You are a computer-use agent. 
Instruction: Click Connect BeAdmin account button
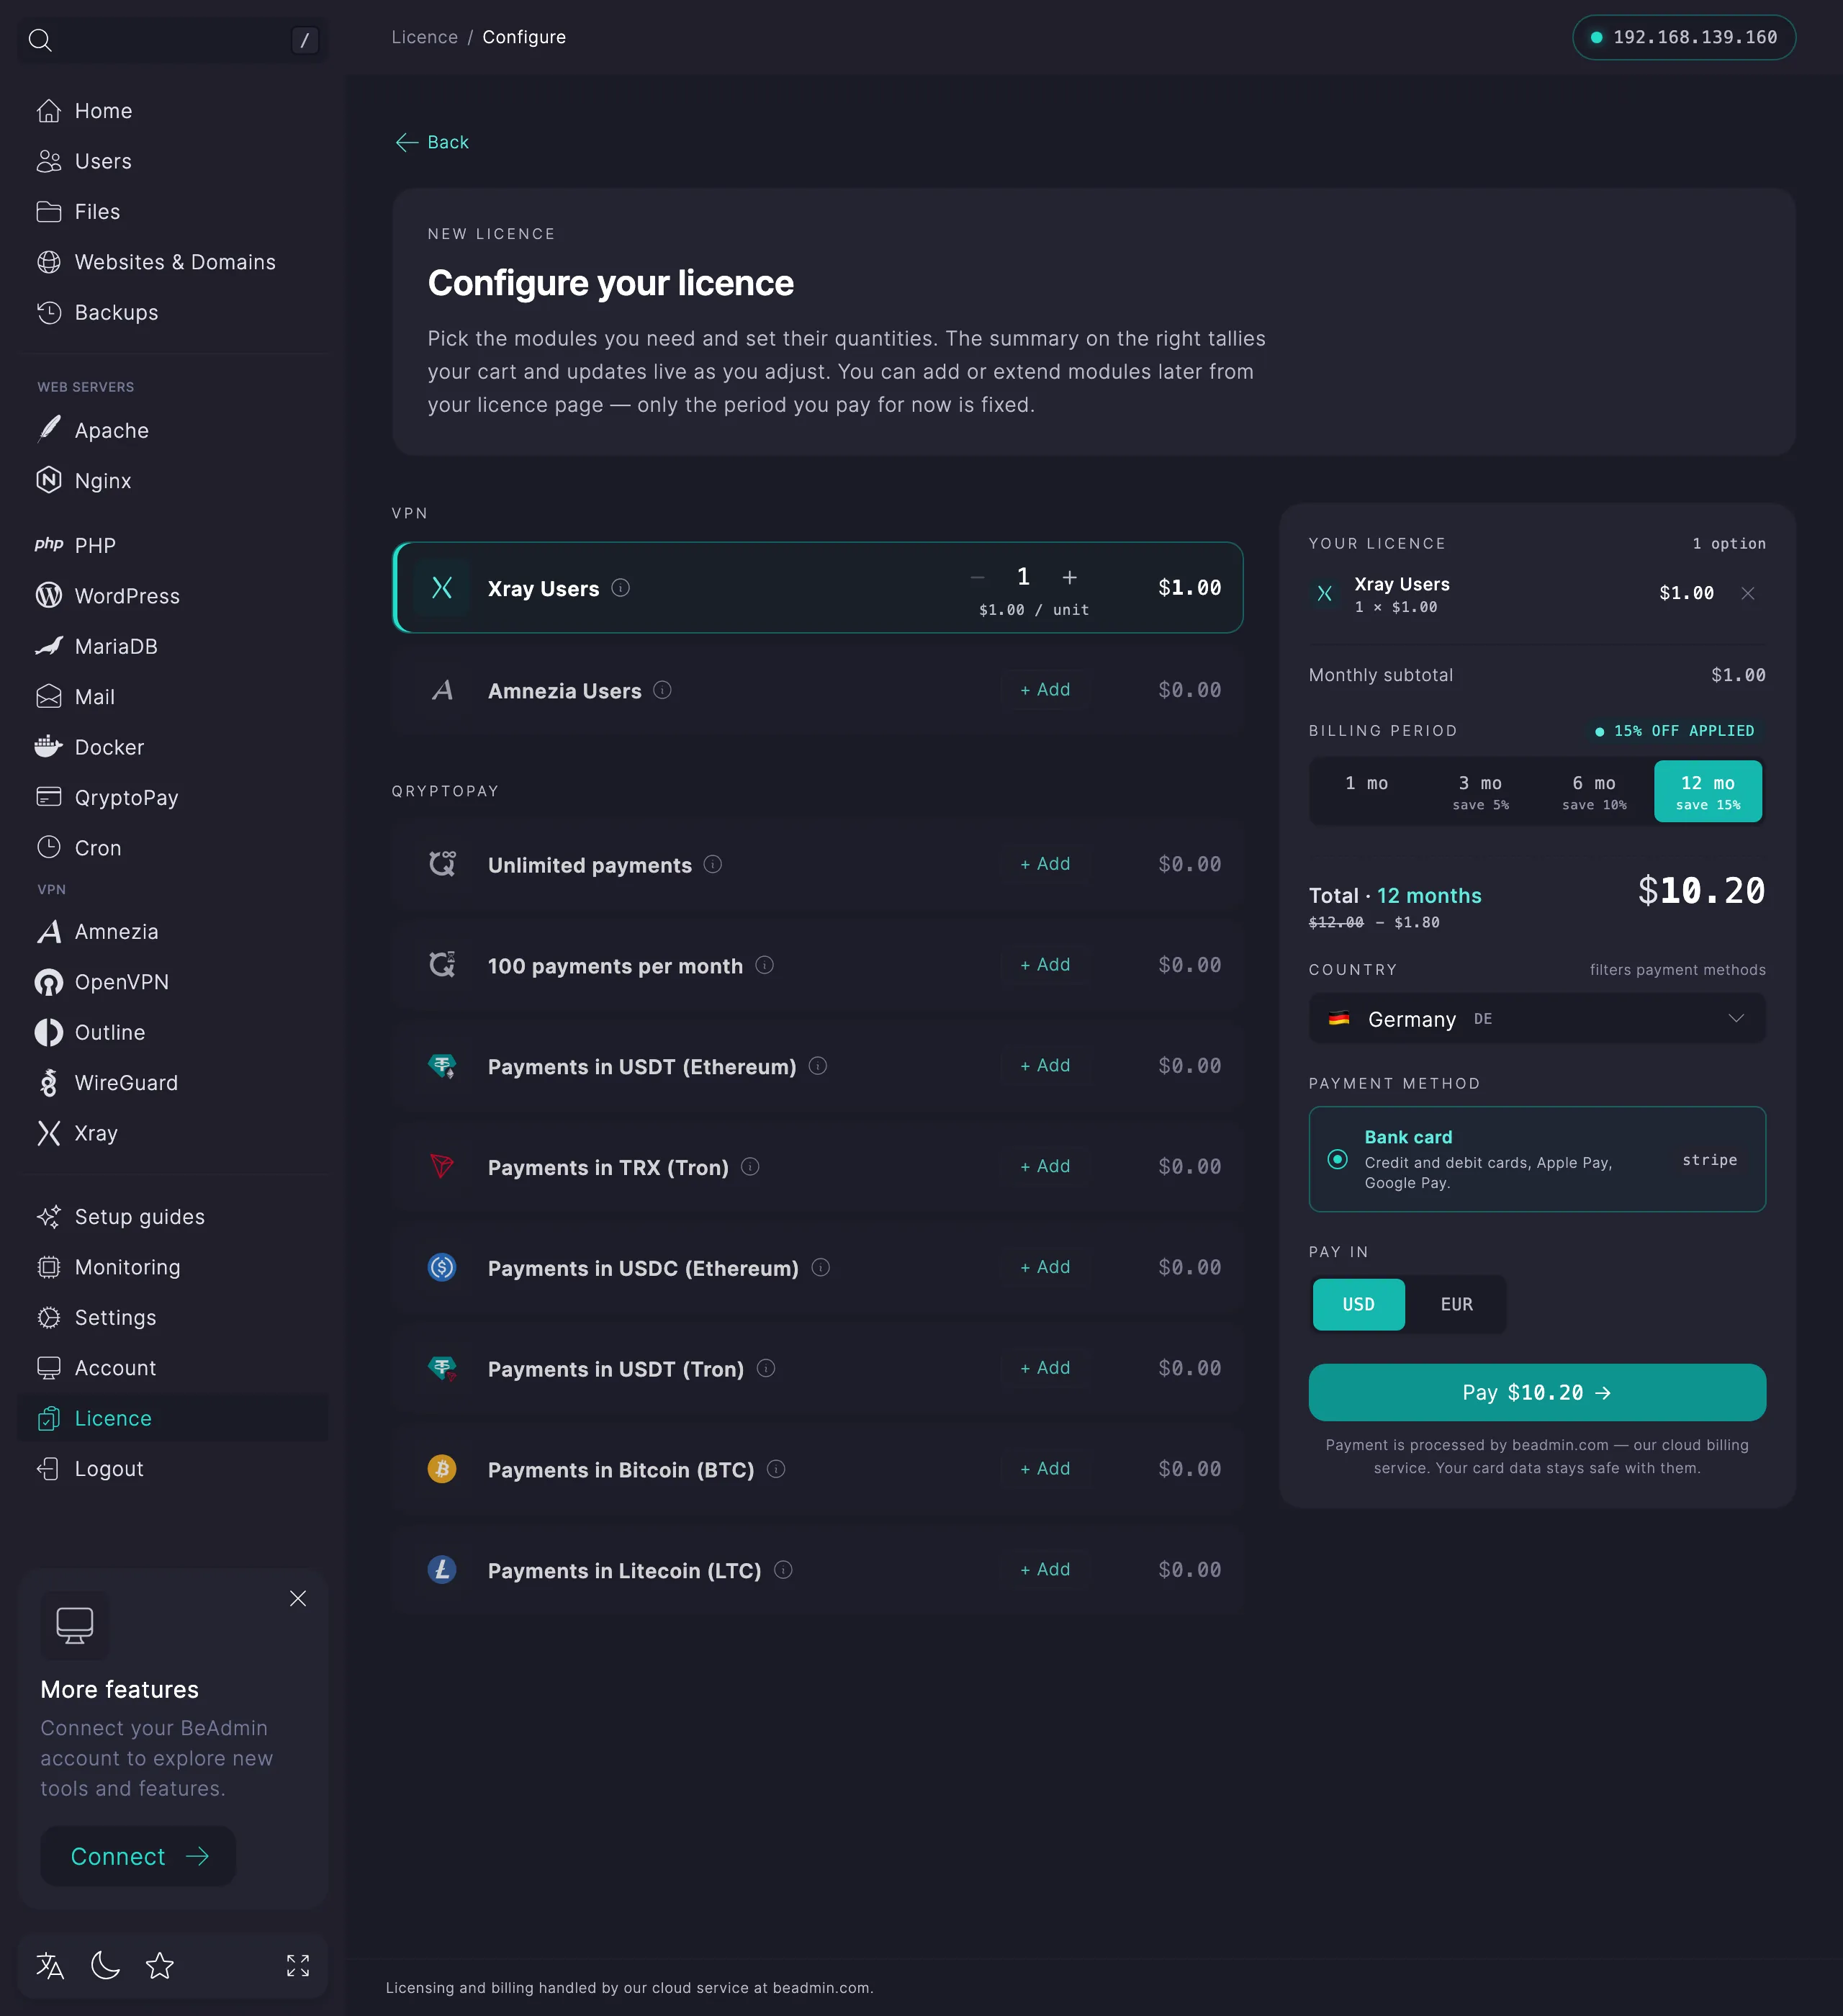coord(138,1857)
